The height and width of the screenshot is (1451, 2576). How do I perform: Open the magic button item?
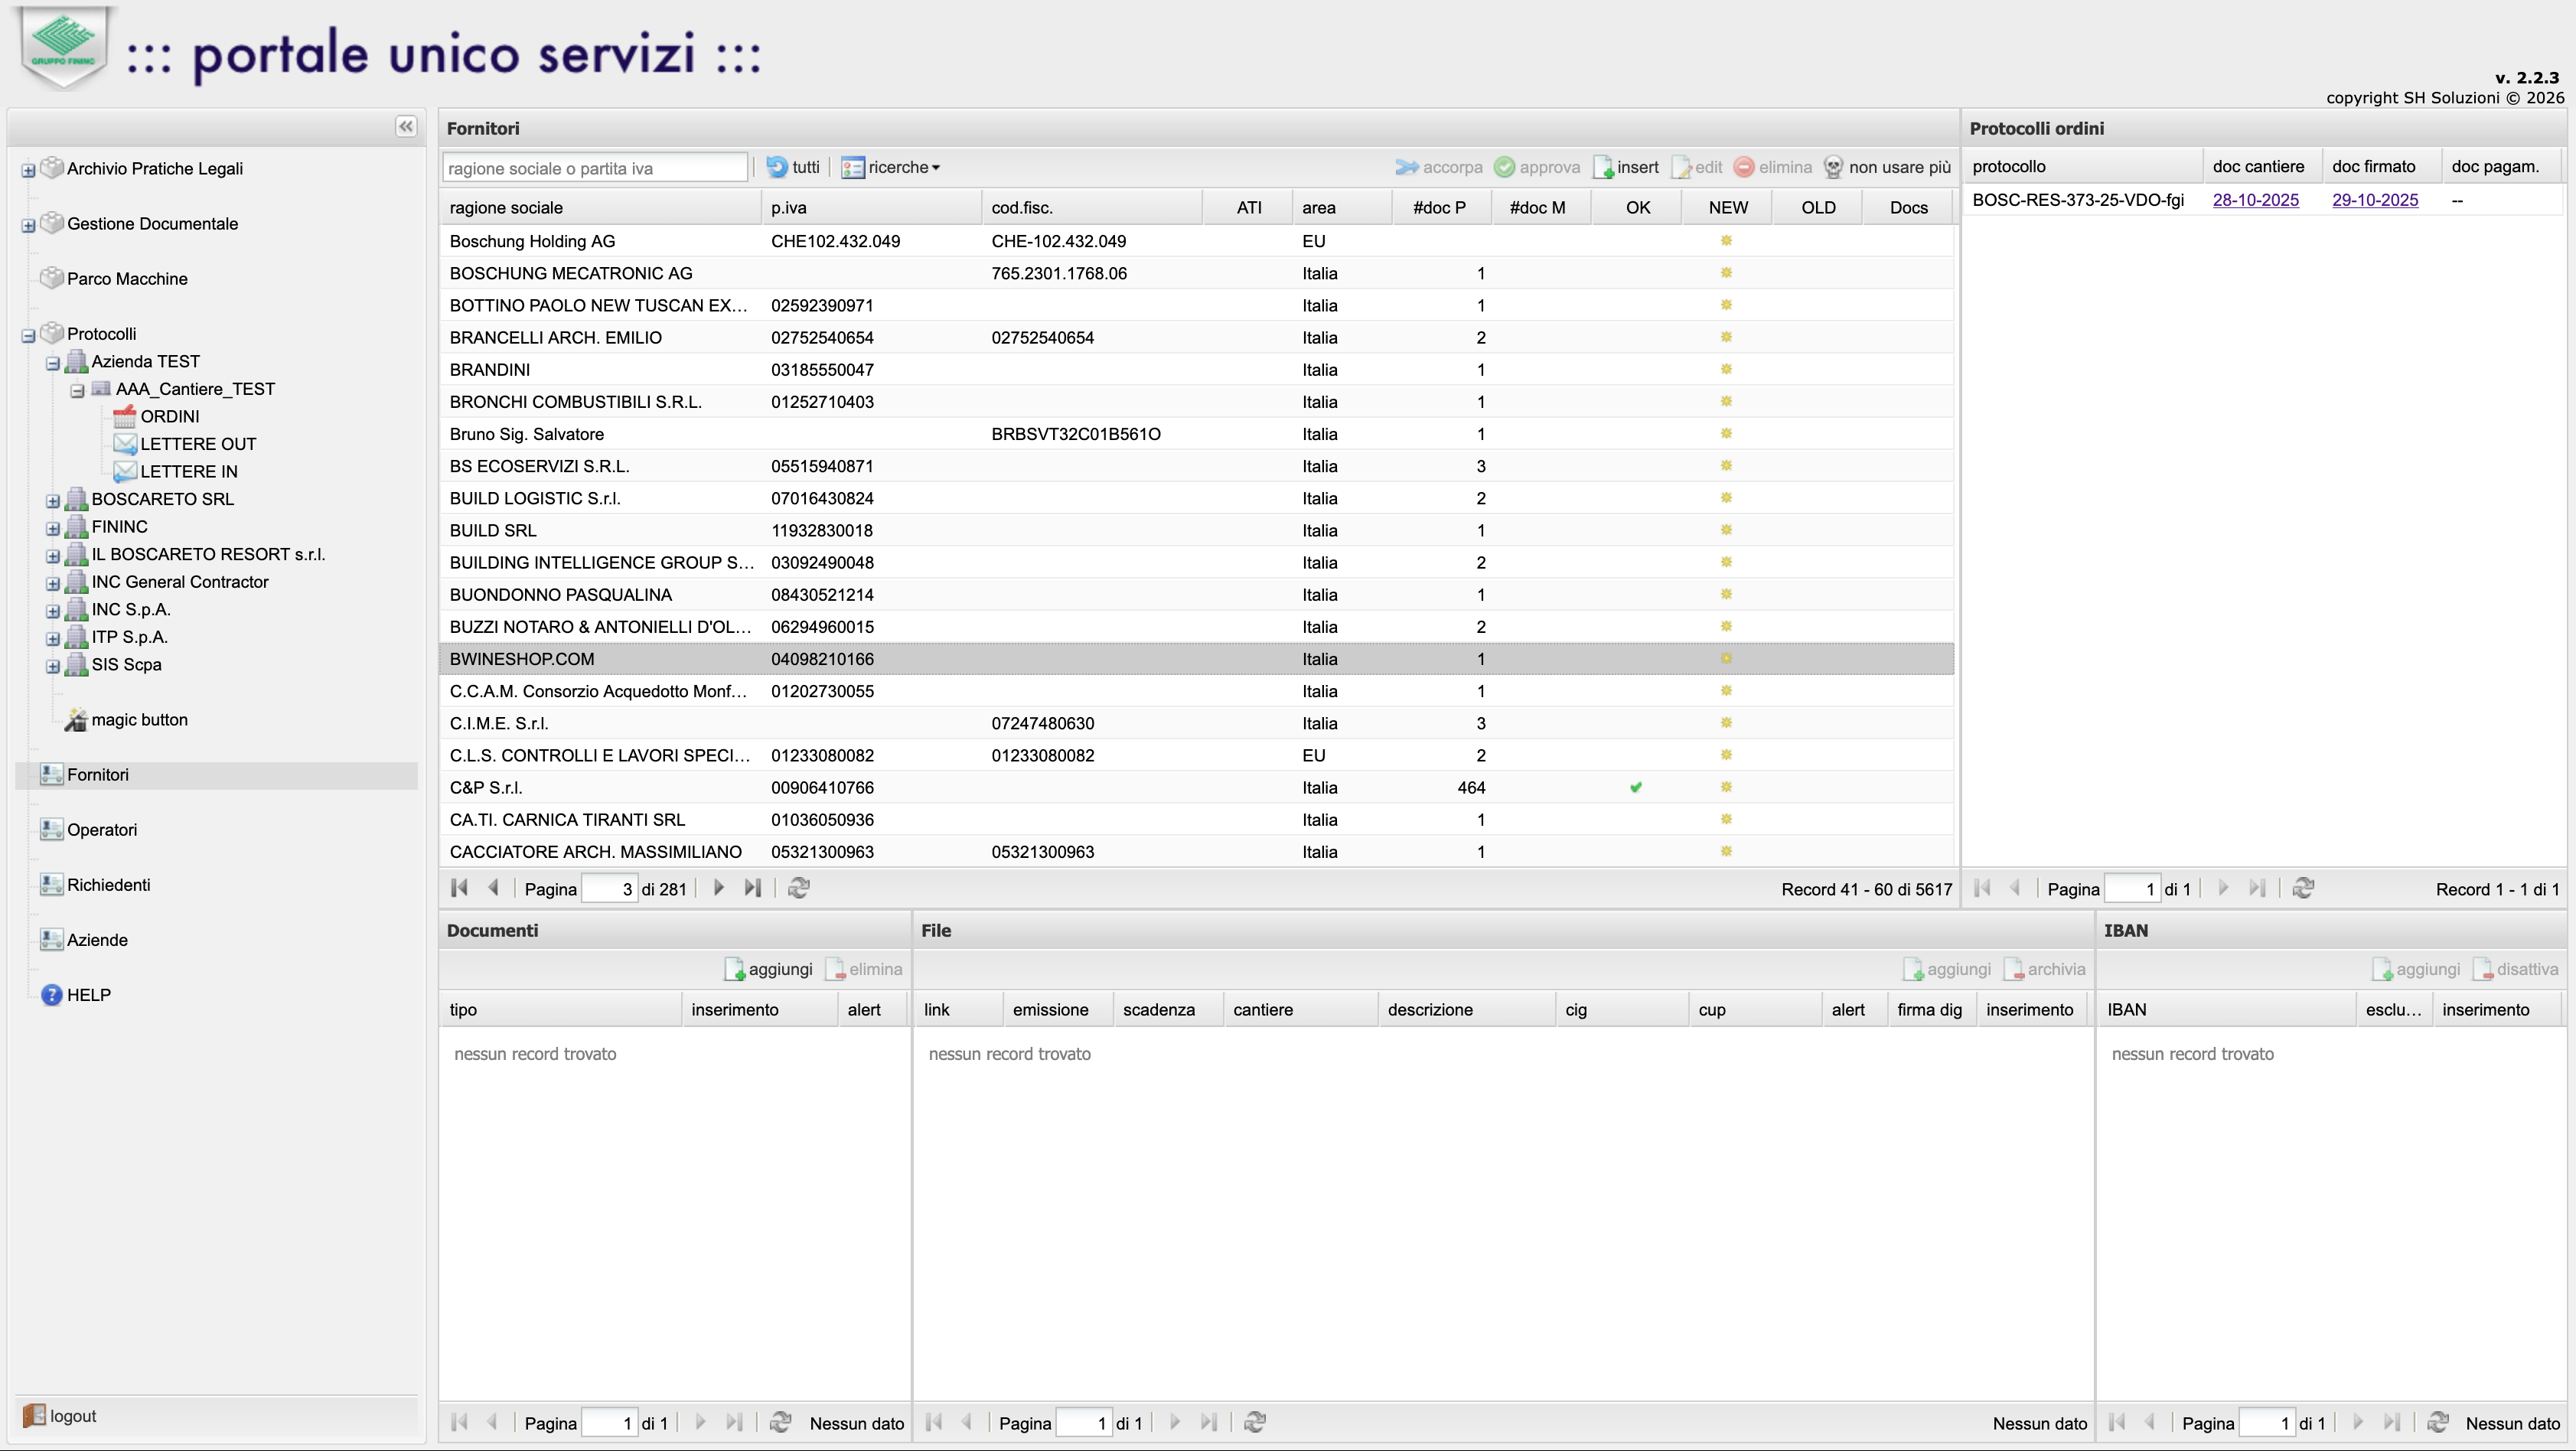139,720
